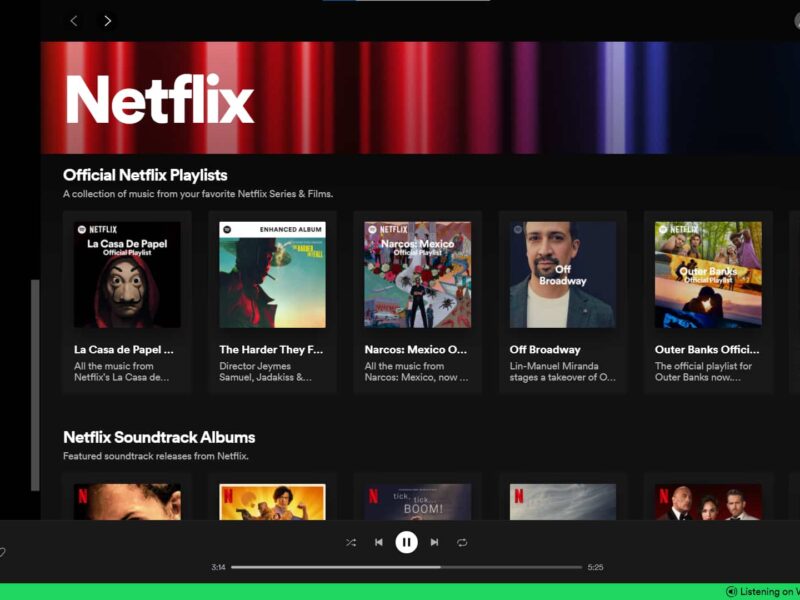Screen dimensions: 800x600
Task: Open the Netflix Soundtrack Albums section heading
Action: (158, 437)
